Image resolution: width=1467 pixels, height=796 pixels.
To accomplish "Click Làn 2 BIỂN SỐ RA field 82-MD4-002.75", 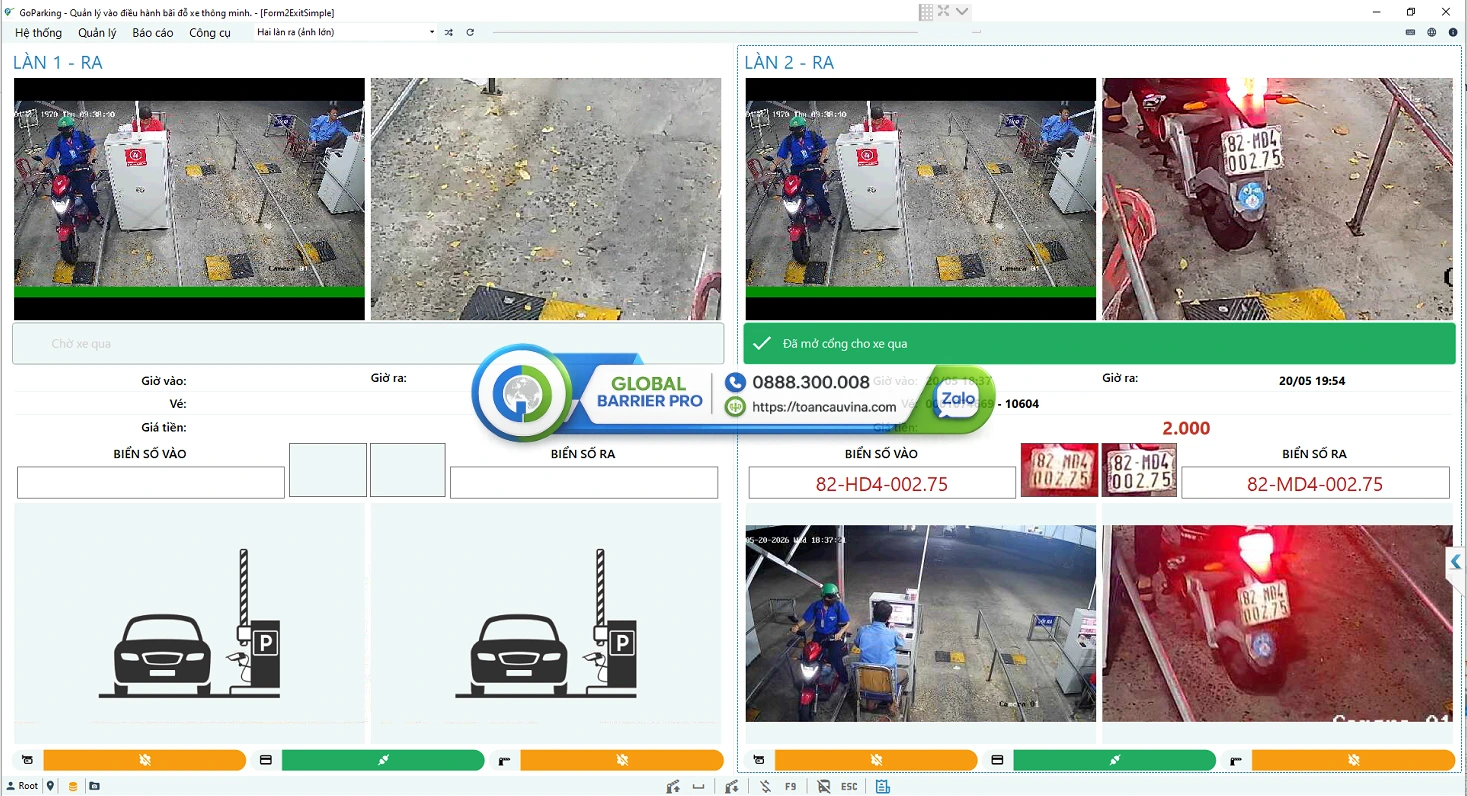I will (1315, 484).
